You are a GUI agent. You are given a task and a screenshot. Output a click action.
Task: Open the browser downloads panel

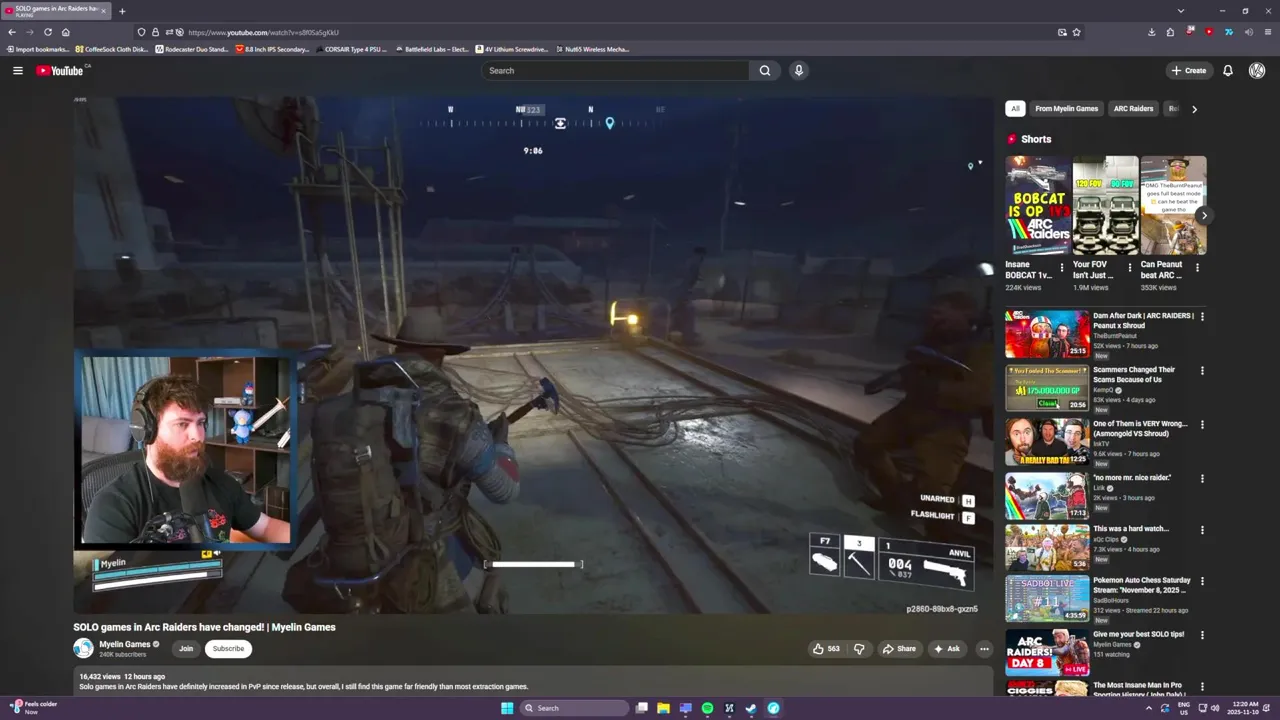tap(1151, 32)
